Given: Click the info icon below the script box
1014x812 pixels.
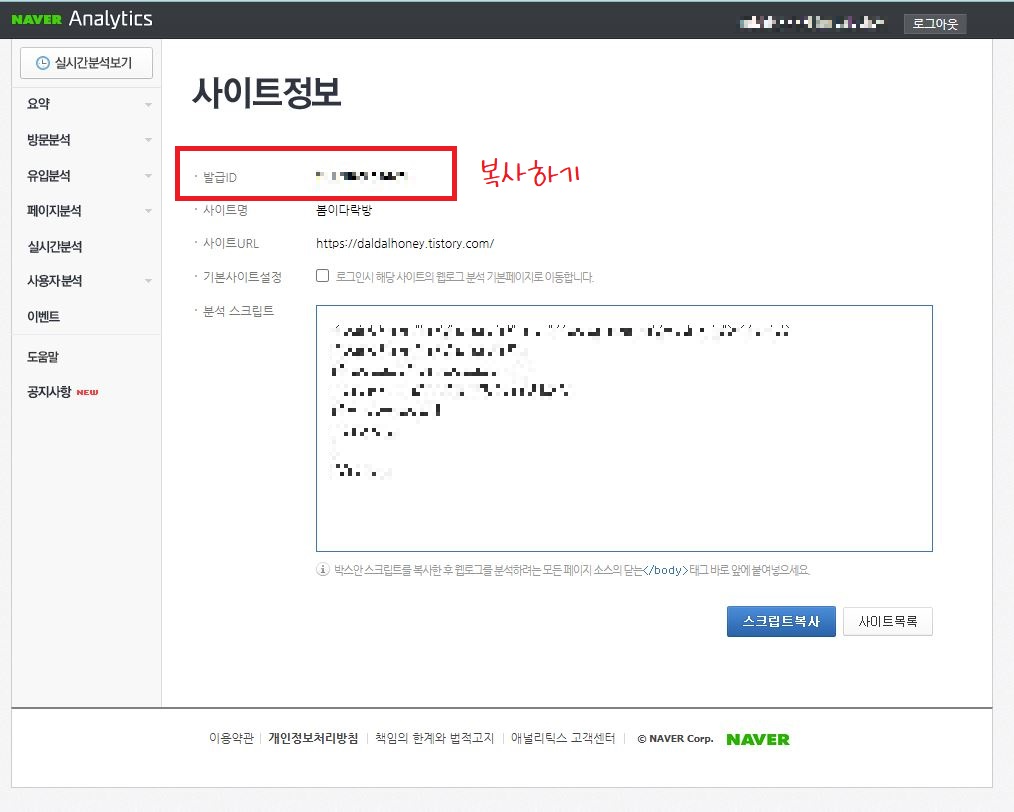Looking at the screenshot, I should [x=322, y=570].
